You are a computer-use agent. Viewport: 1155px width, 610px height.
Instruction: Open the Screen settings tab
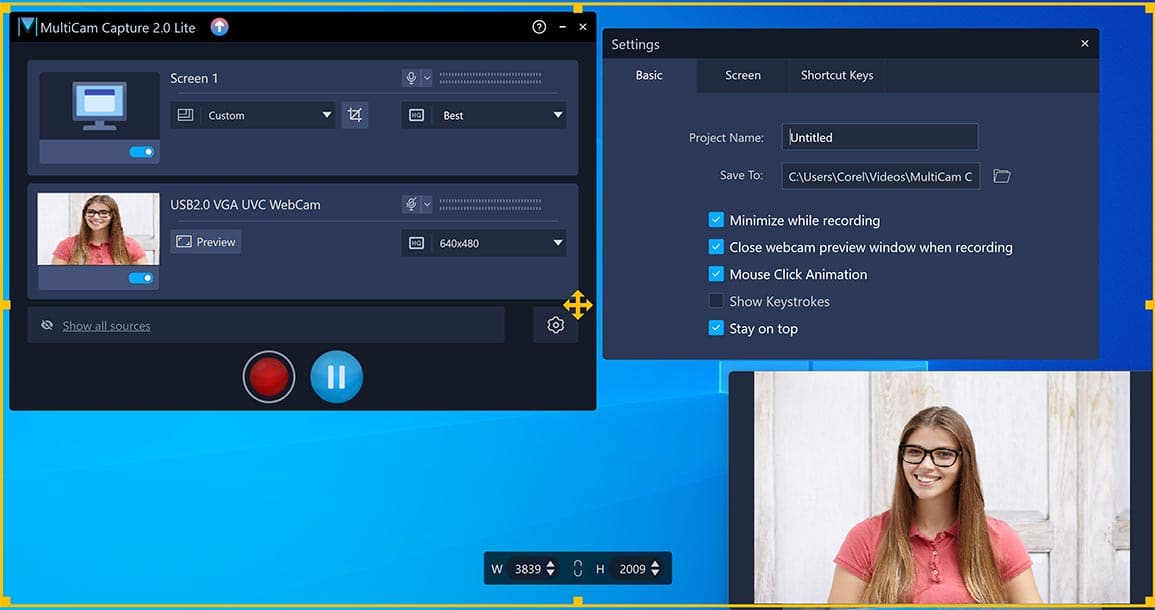pos(743,75)
